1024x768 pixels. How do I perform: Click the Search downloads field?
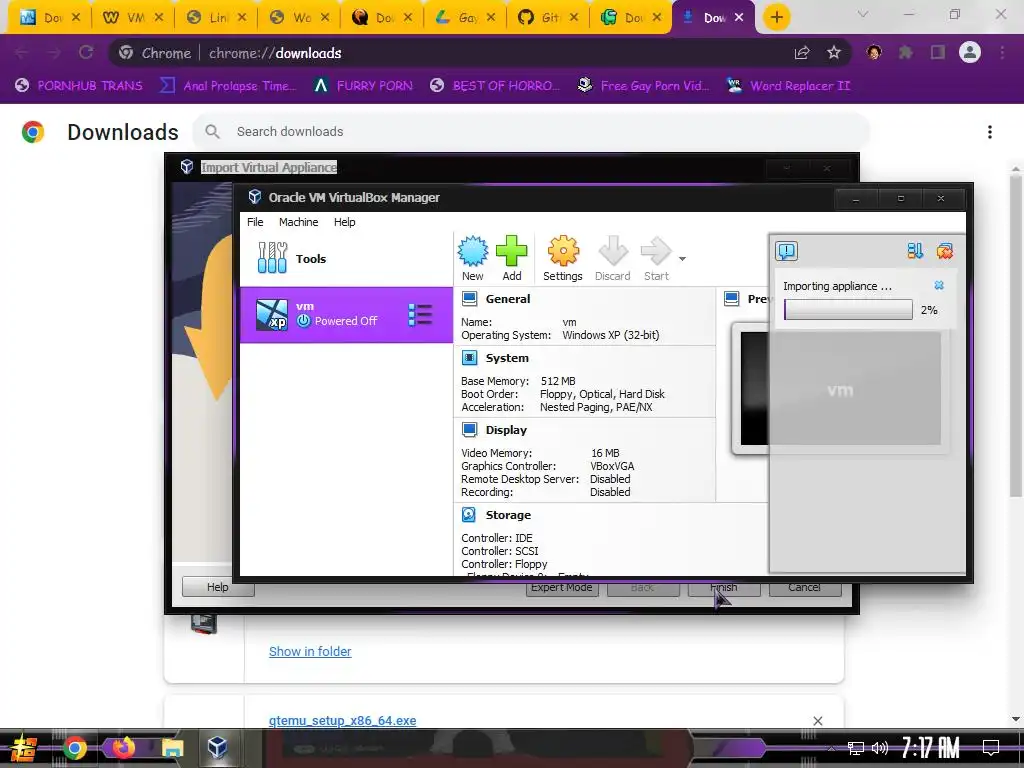[x=530, y=131]
